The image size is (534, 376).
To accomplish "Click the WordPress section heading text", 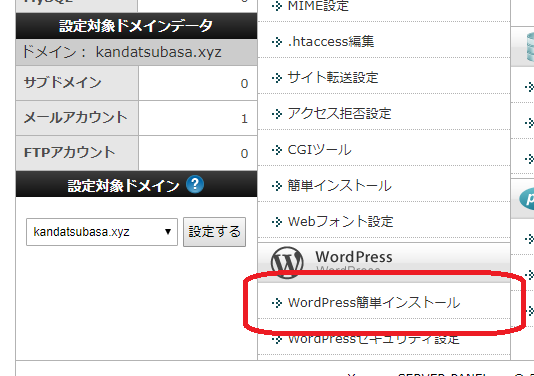I will pyautogui.click(x=354, y=257).
